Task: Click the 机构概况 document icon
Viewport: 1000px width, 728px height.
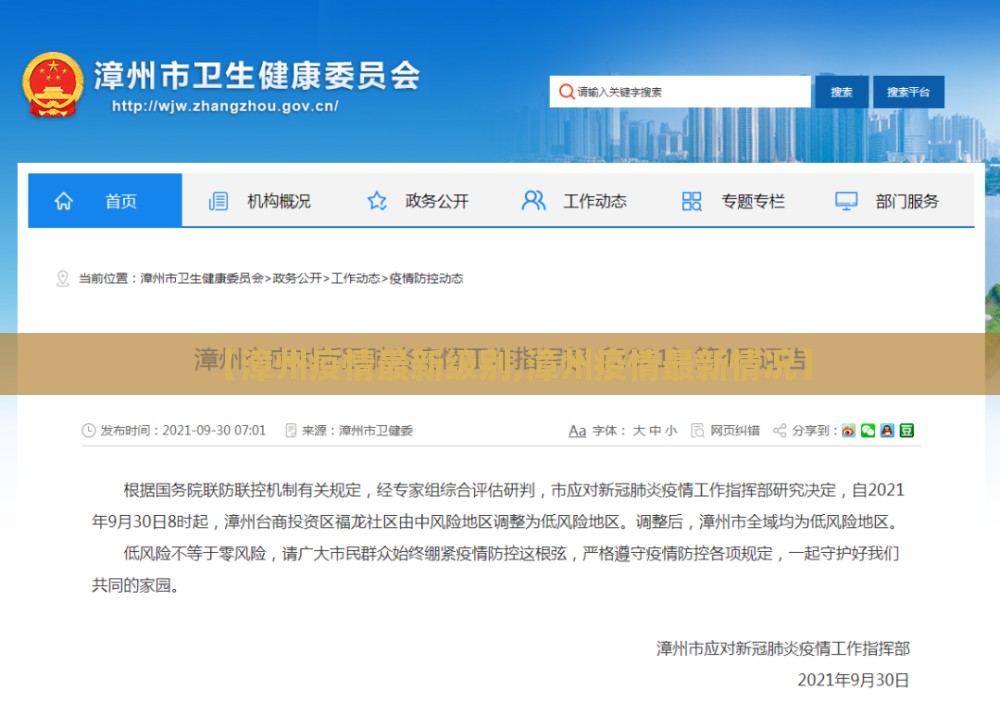Action: coord(218,201)
